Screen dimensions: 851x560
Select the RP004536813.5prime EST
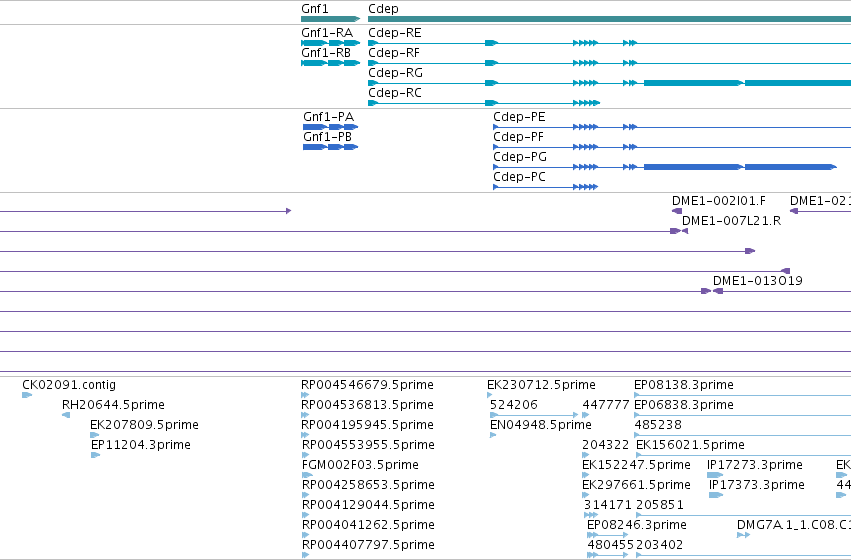305,415
